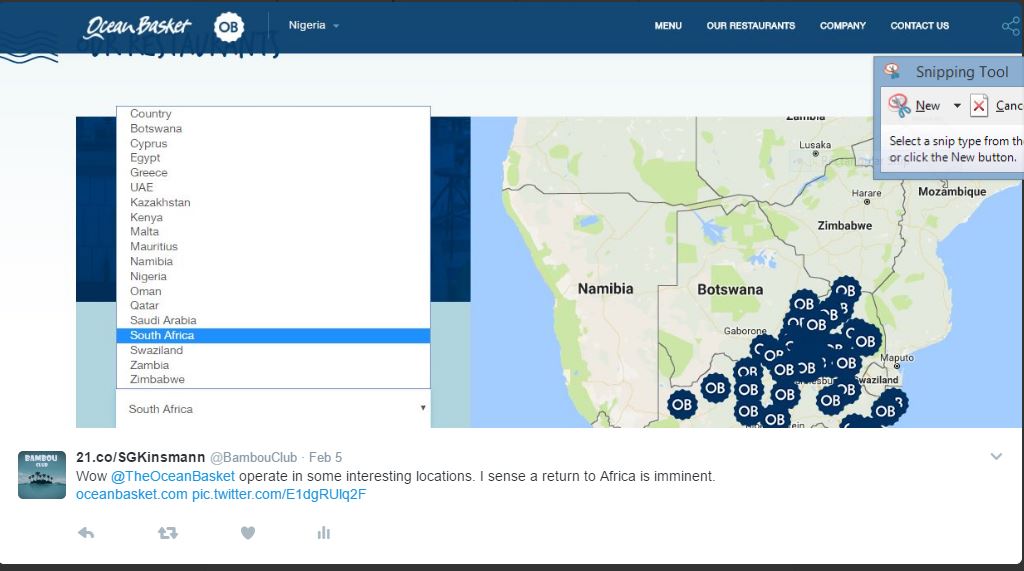This screenshot has height=571, width=1024.
Task: Open the Snipping Tool New dropdown arrow
Action: (957, 105)
